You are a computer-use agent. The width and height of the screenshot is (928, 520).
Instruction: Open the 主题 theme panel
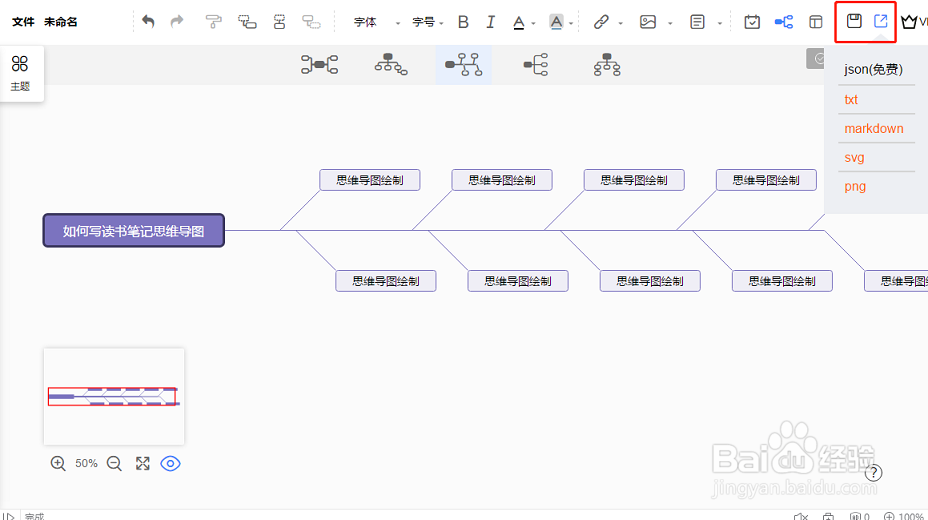coord(20,73)
